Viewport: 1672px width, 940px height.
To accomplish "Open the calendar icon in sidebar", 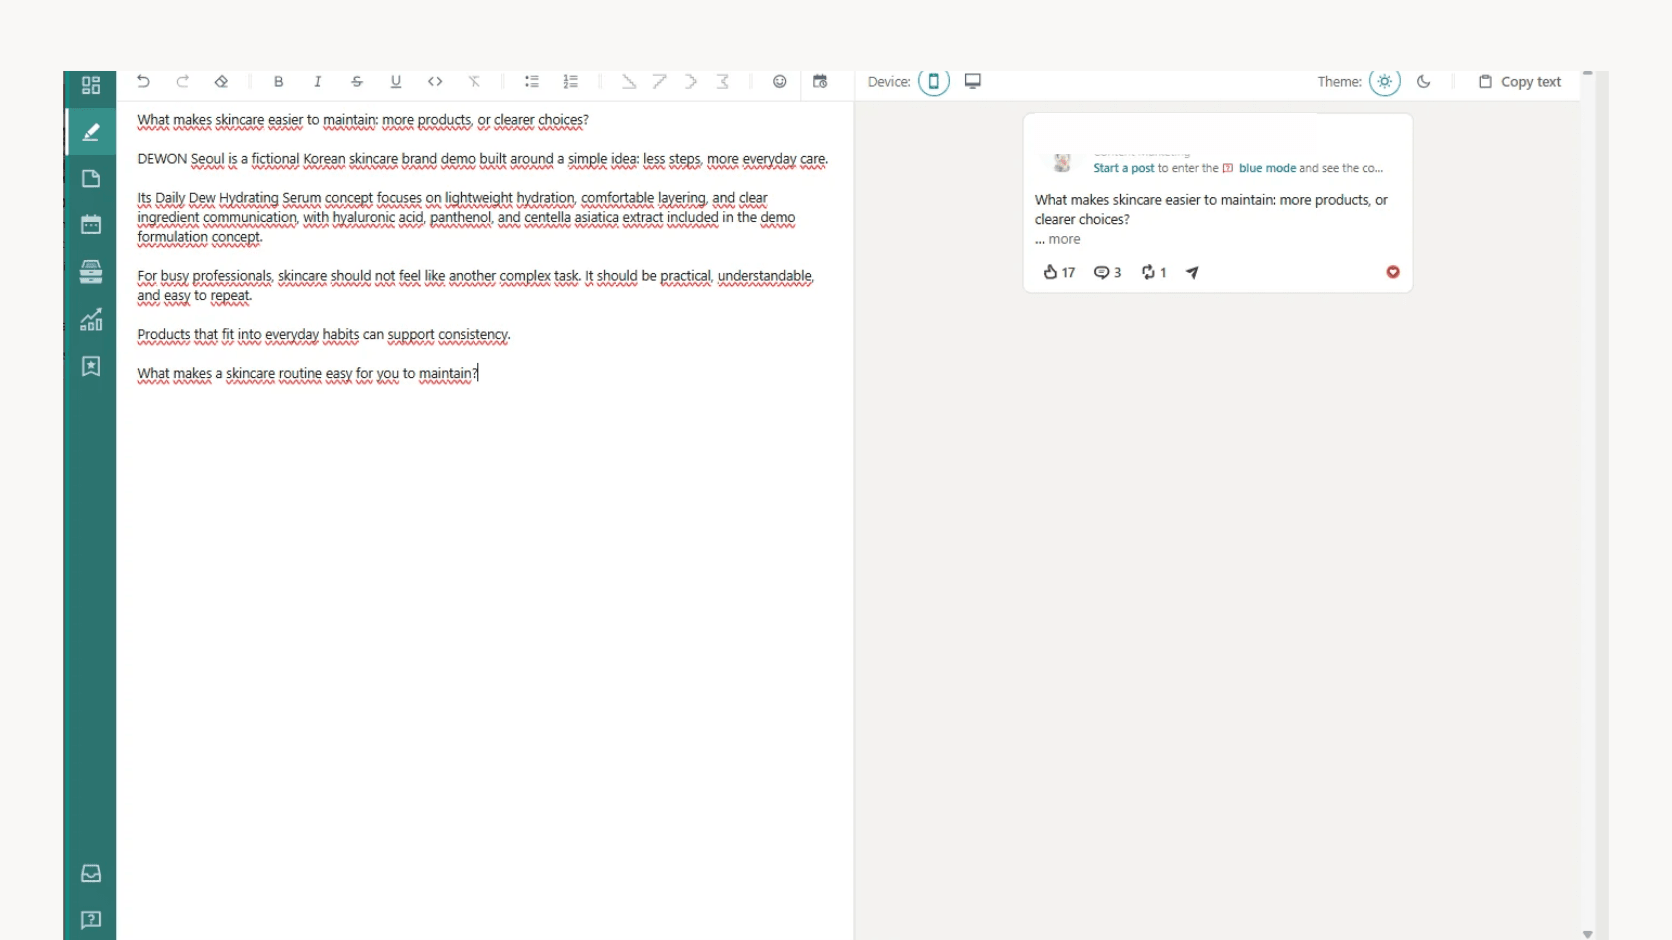I will [x=91, y=225].
